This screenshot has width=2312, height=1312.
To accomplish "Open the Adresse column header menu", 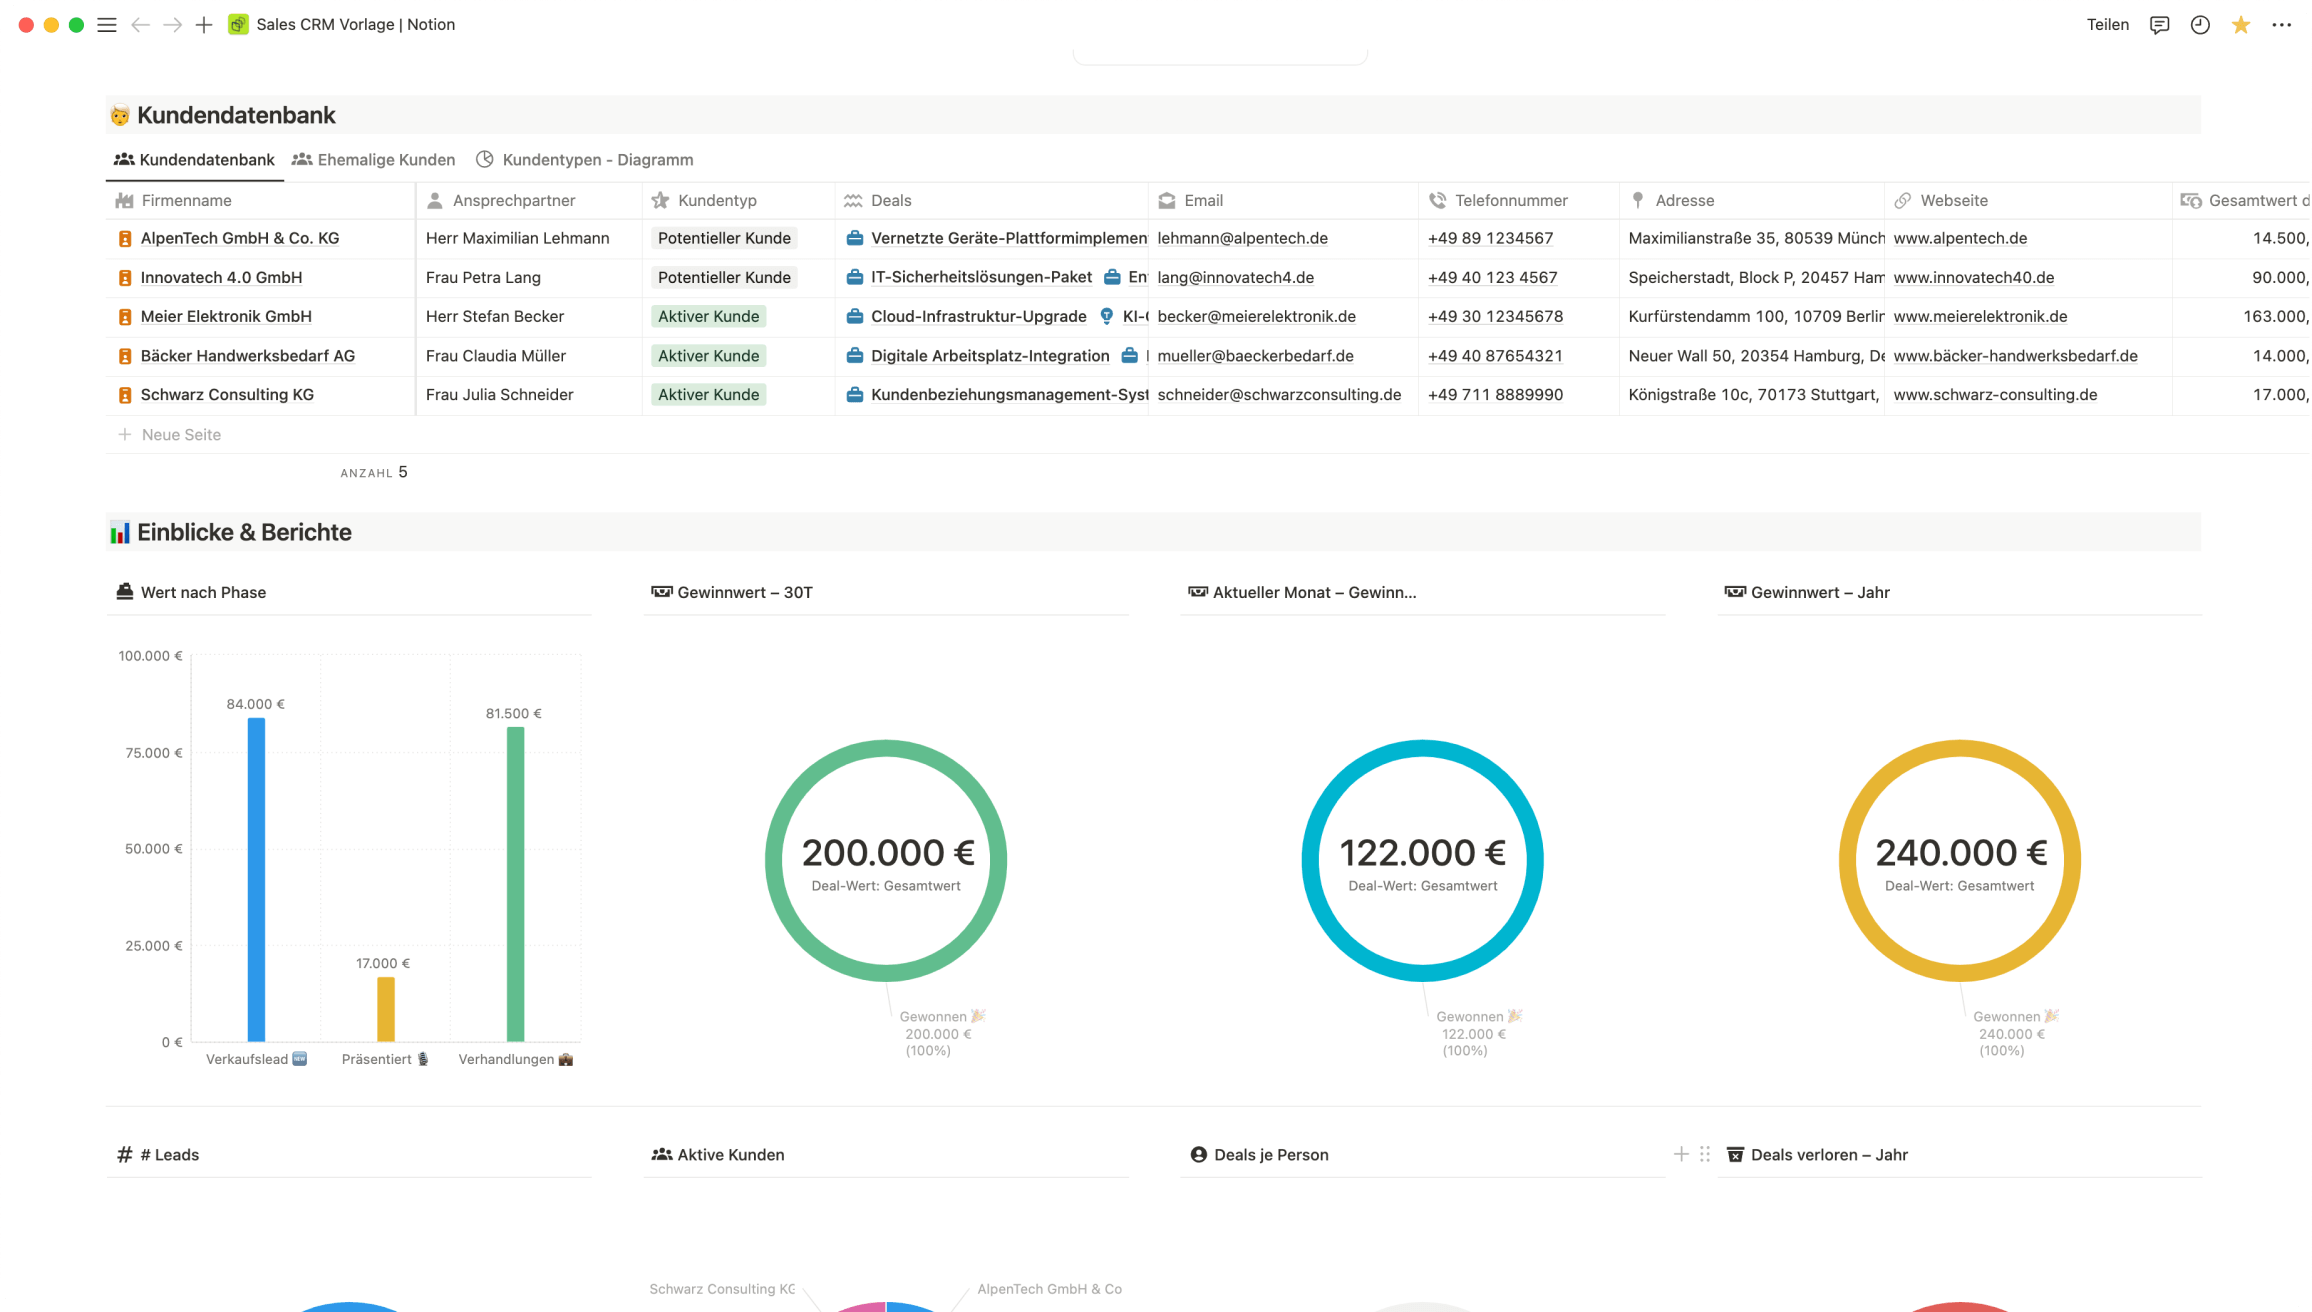I will pos(1751,201).
